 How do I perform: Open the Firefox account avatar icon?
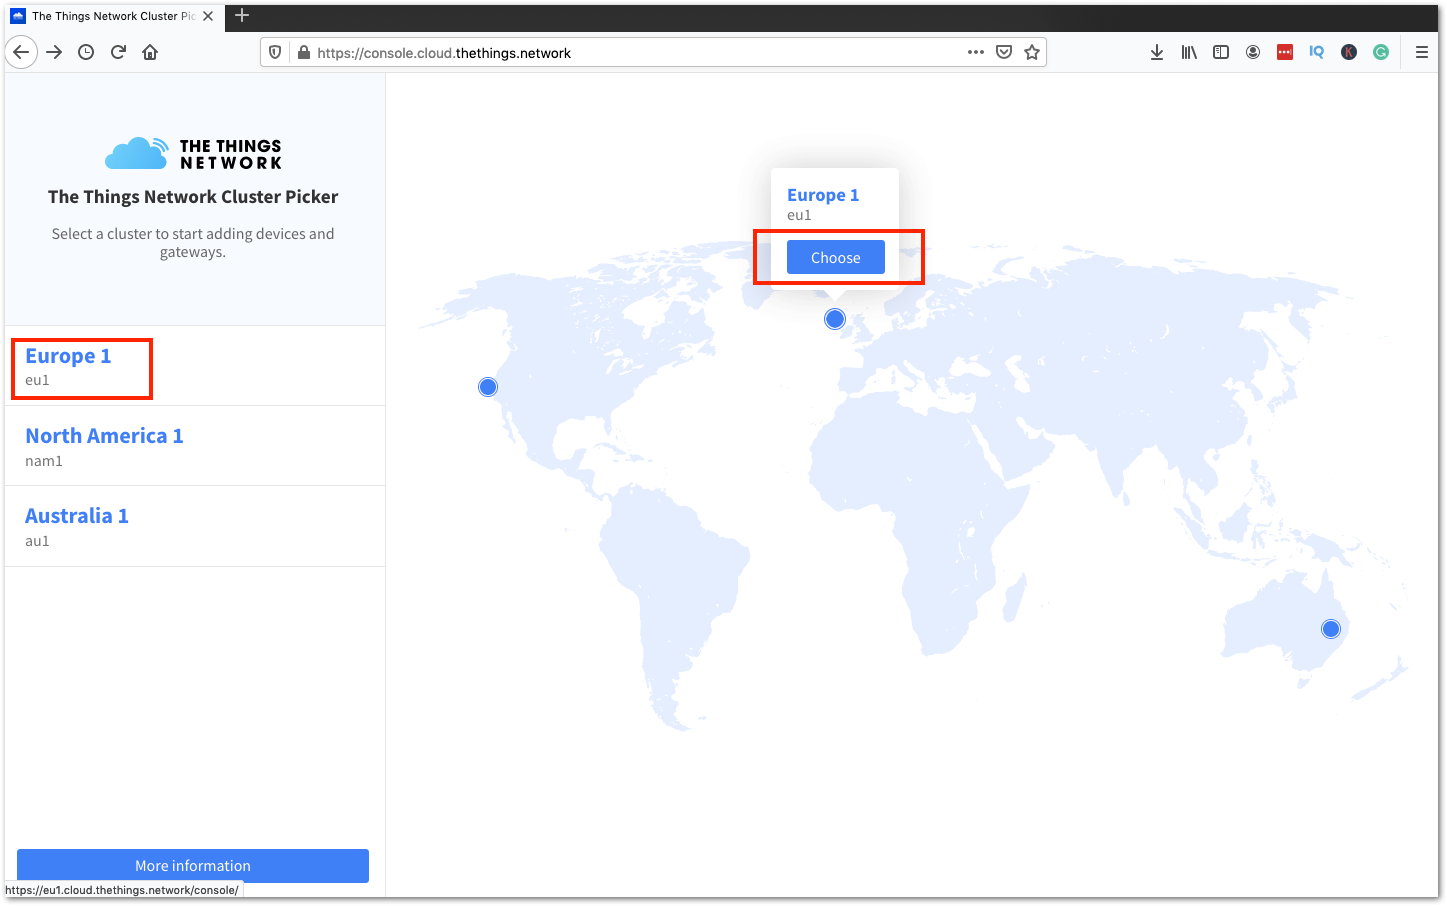pos(1253,52)
